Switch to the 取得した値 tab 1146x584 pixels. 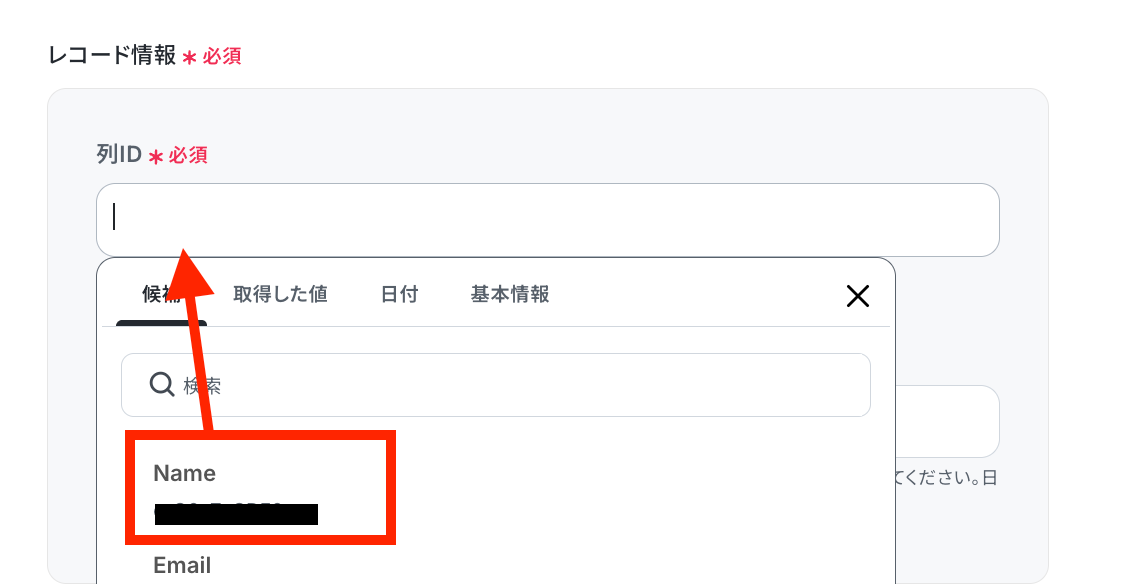280,295
